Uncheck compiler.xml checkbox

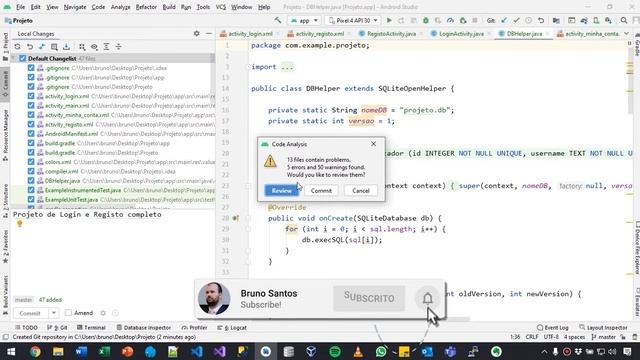click(x=31, y=171)
